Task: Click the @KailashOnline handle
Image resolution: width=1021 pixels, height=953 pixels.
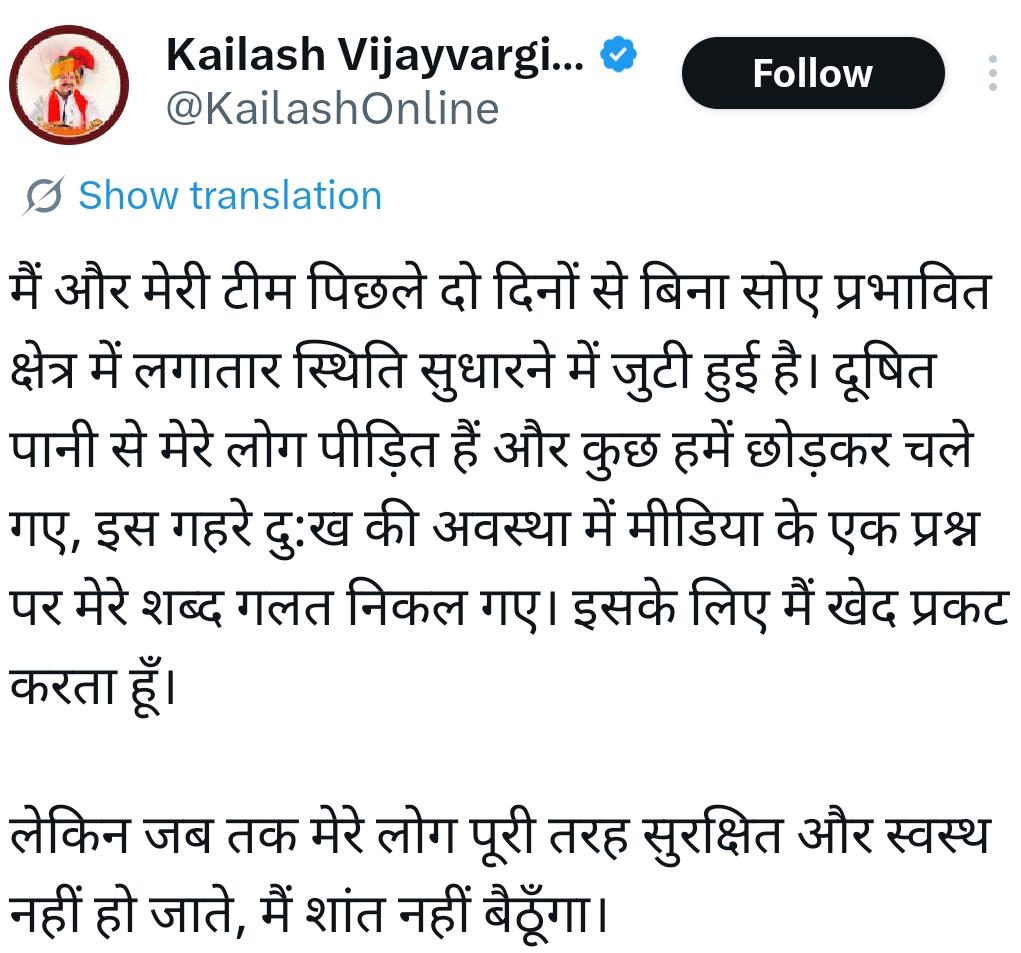Action: point(332,109)
